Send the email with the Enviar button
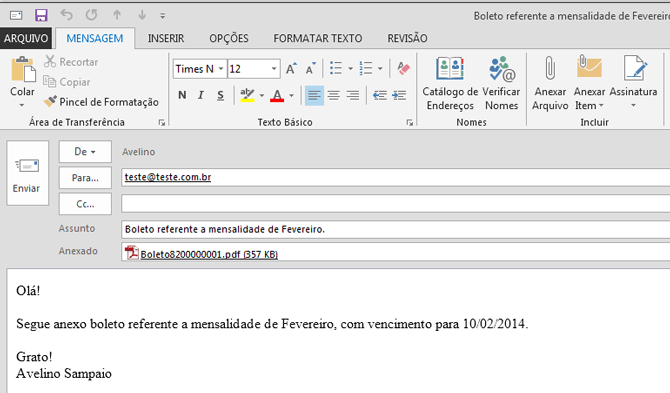 (27, 173)
